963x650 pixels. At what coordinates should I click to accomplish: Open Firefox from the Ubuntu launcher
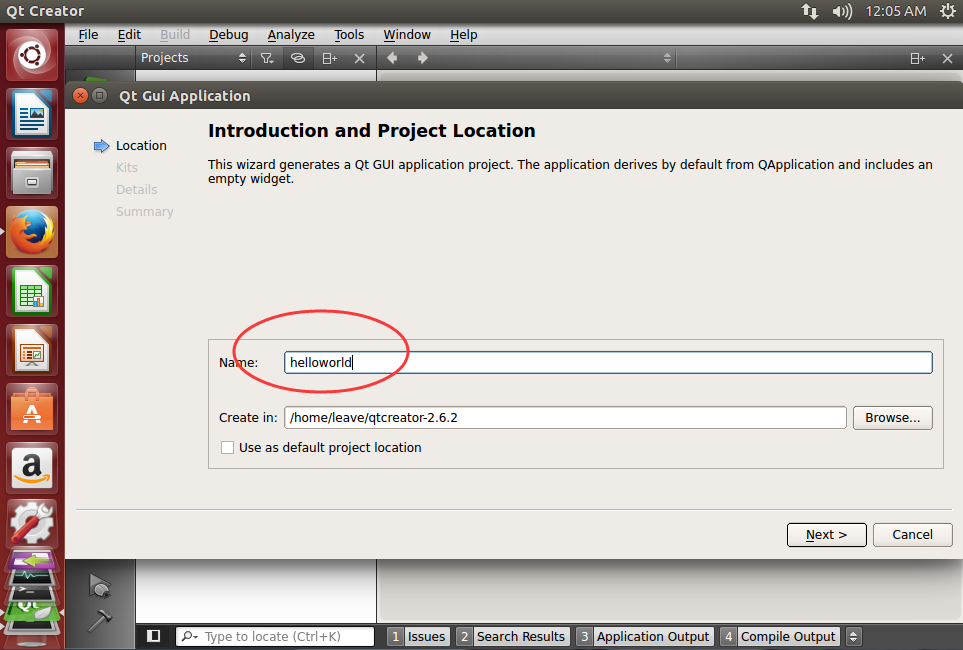click(32, 232)
